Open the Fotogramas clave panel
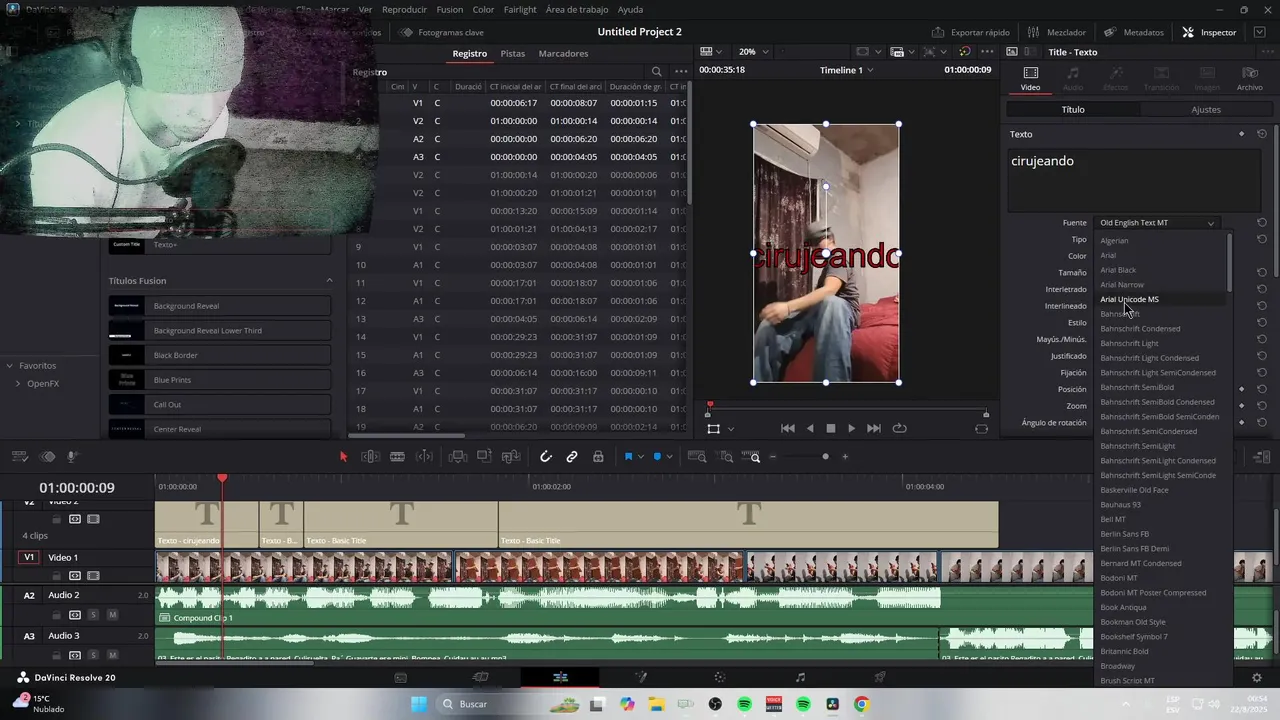The width and height of the screenshot is (1280, 720). coord(441,32)
